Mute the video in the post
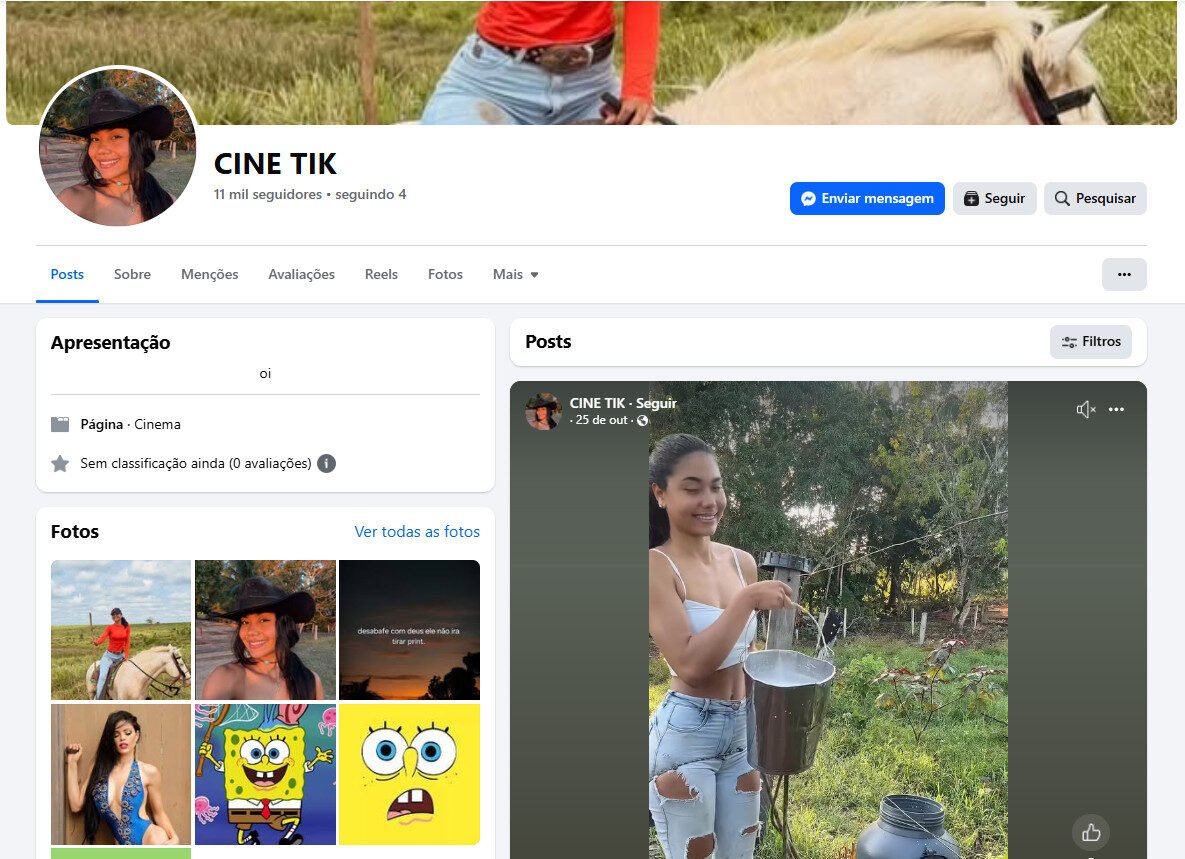The width and height of the screenshot is (1185, 859). pyautogui.click(x=1085, y=409)
